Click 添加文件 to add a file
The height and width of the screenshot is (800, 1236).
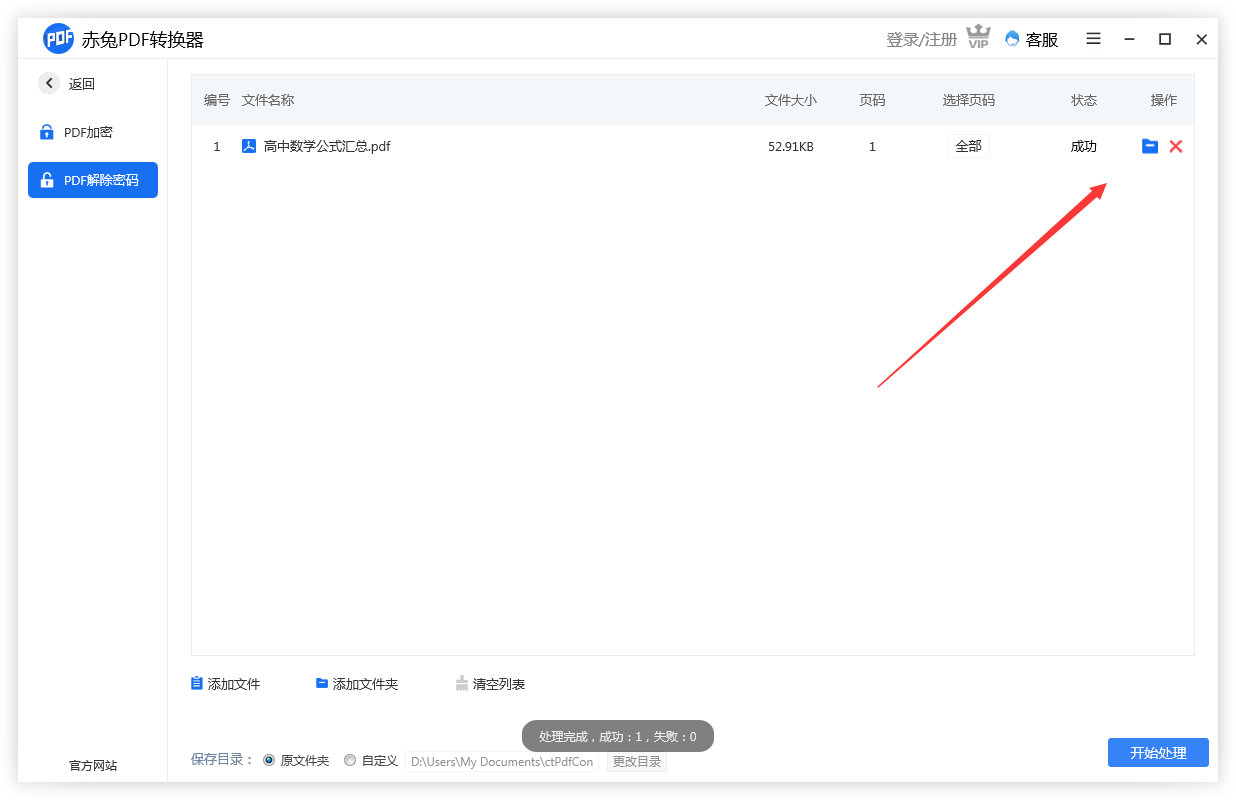[x=226, y=684]
